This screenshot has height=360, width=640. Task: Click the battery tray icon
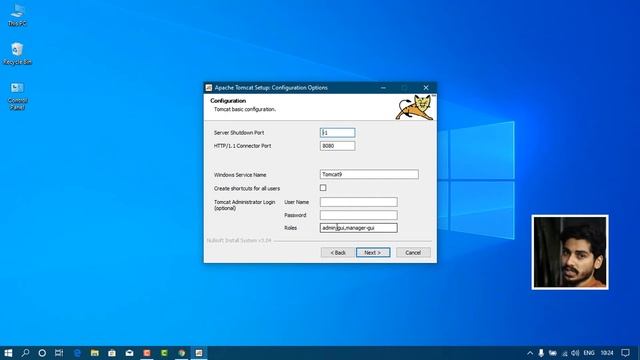pos(553,353)
